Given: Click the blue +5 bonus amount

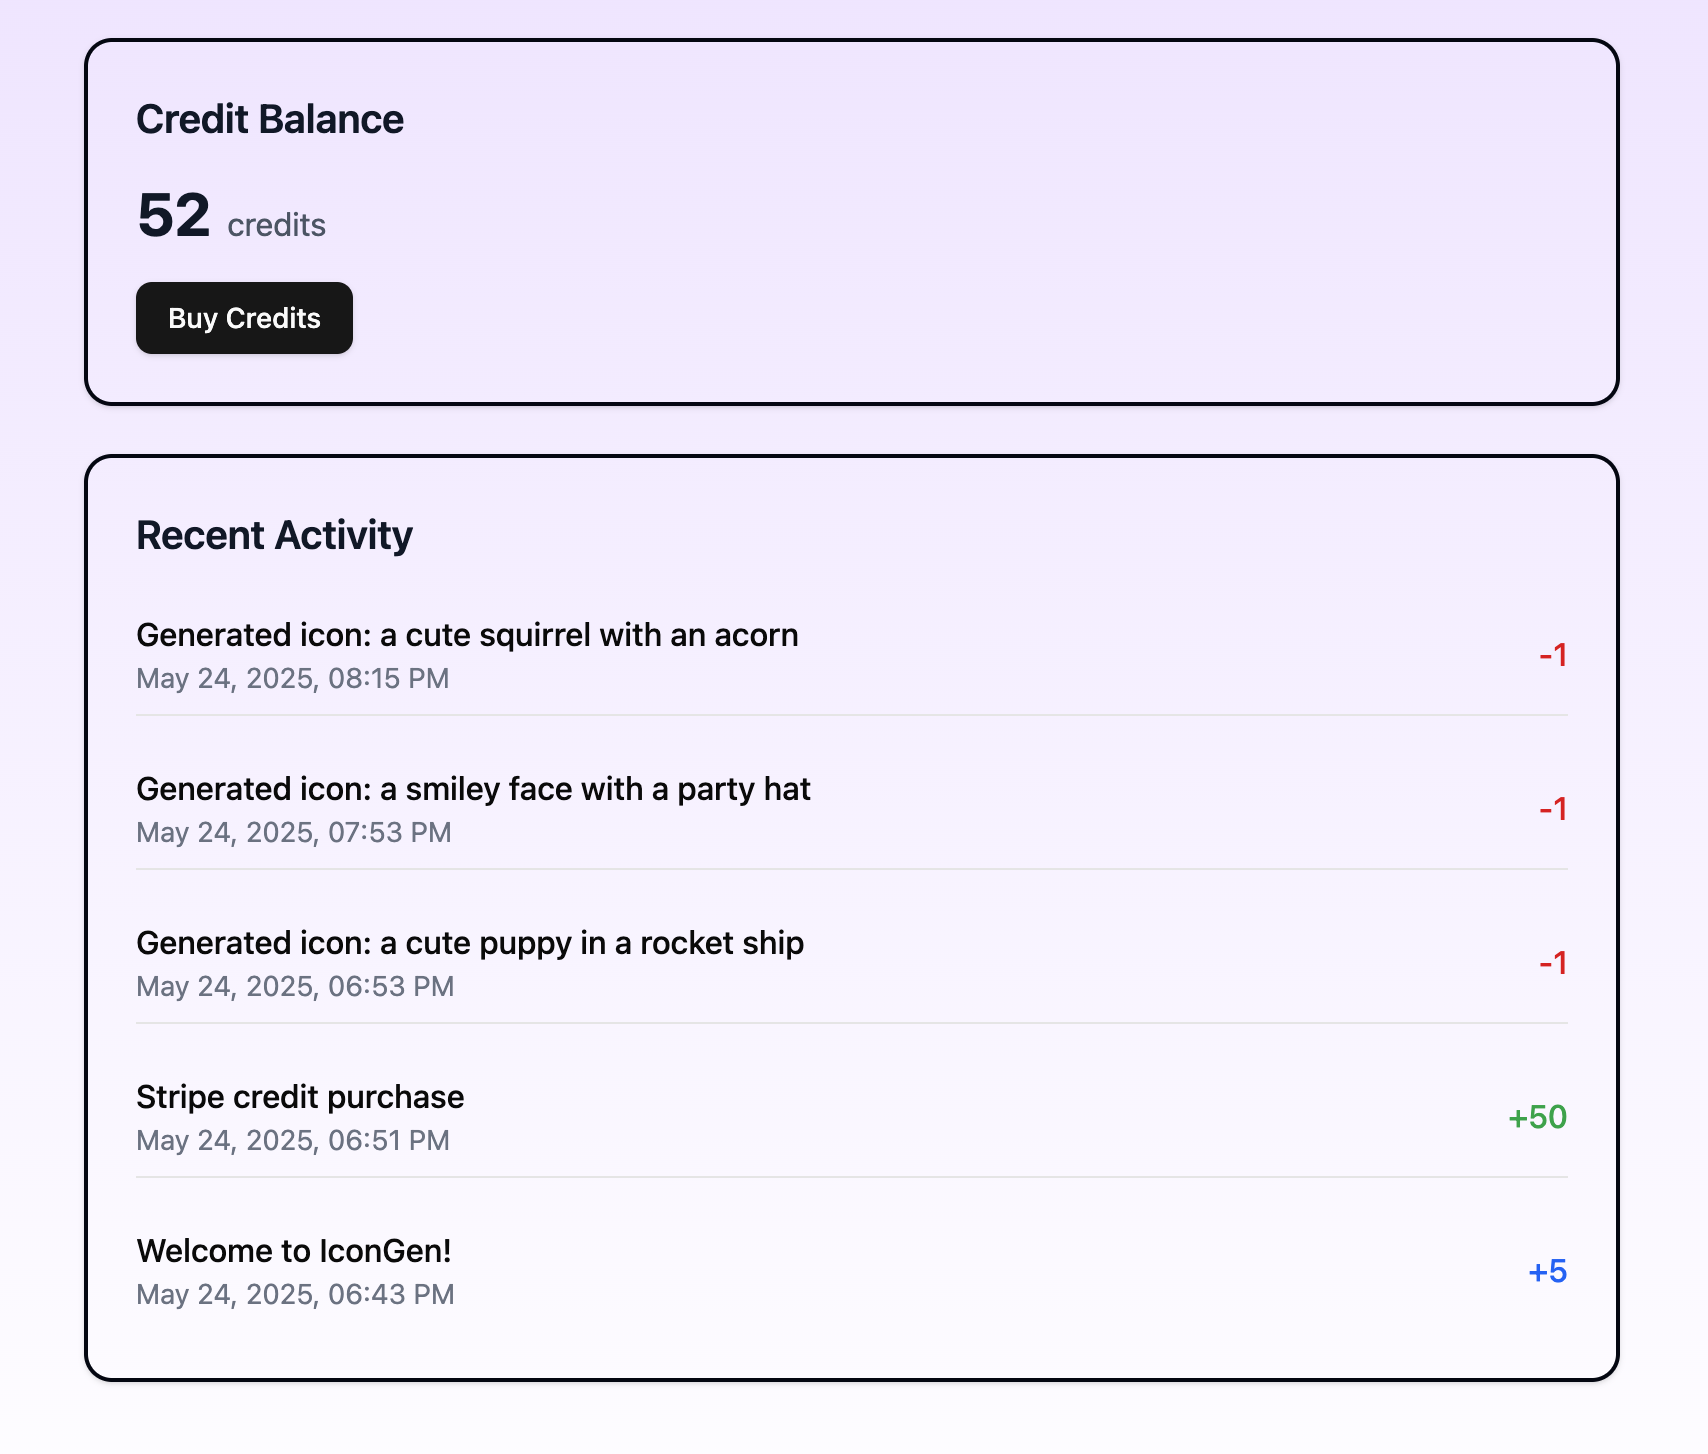Looking at the screenshot, I should tap(1547, 1272).
